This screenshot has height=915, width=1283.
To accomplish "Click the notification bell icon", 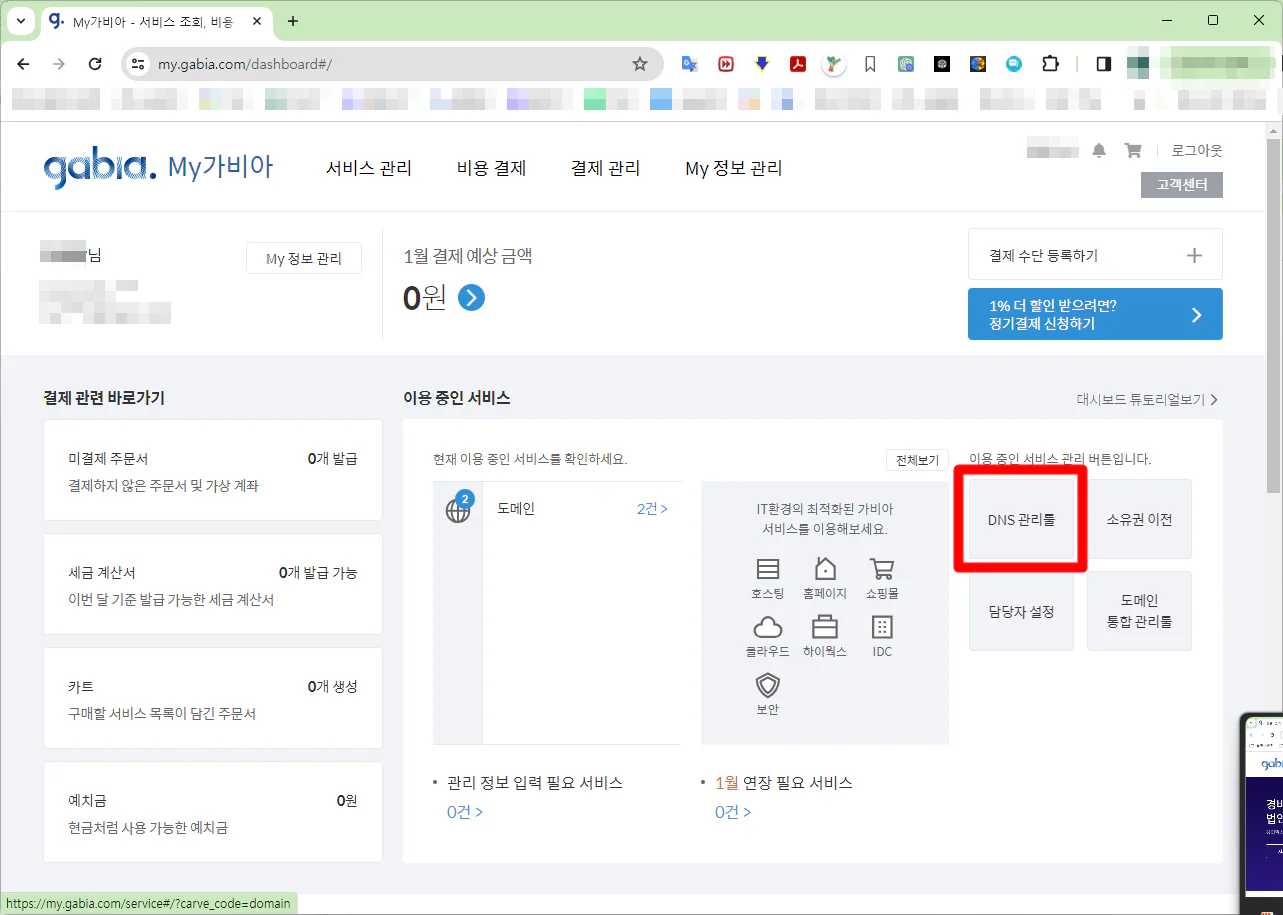I will tap(1099, 150).
